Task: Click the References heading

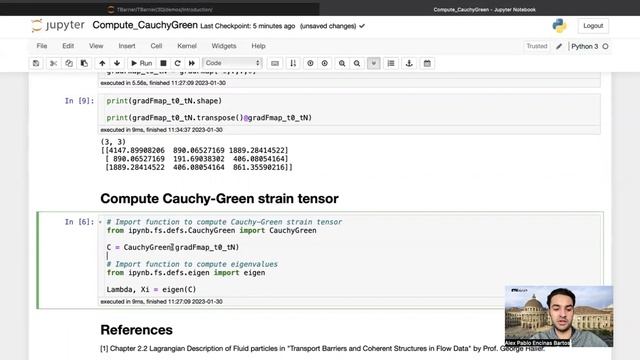Action: point(136,330)
